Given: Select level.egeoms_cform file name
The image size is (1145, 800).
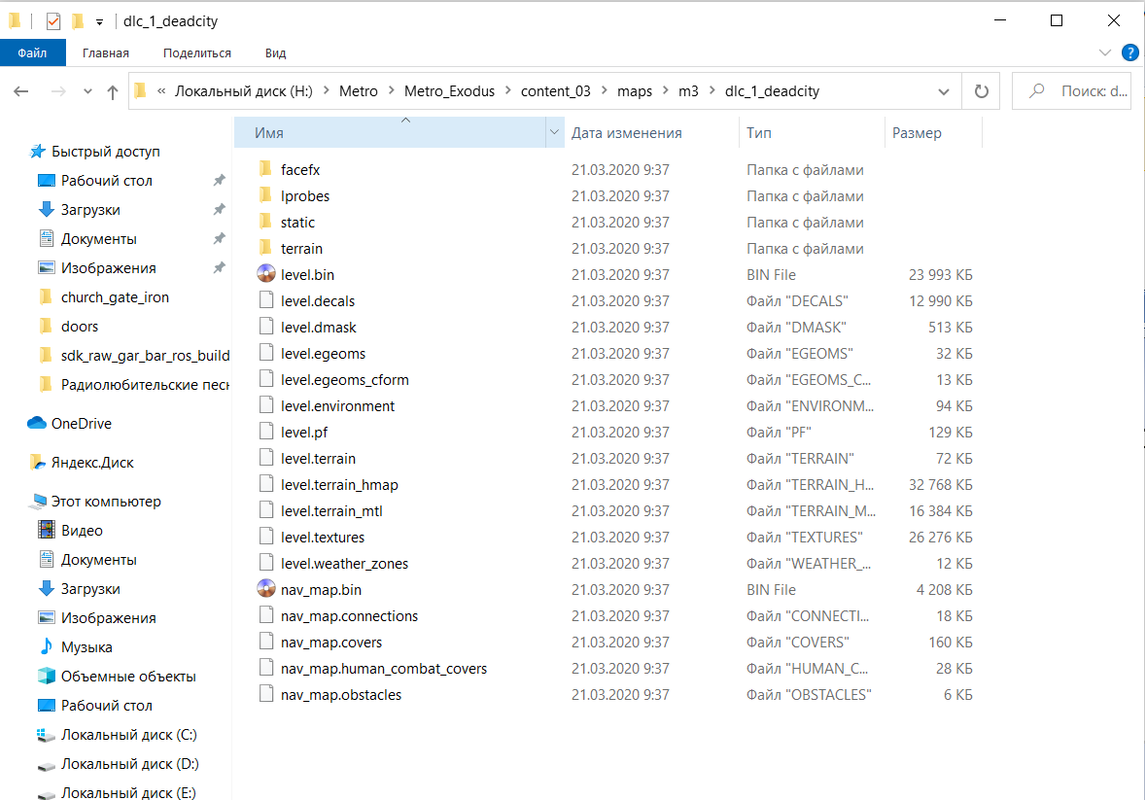Looking at the screenshot, I should 345,380.
